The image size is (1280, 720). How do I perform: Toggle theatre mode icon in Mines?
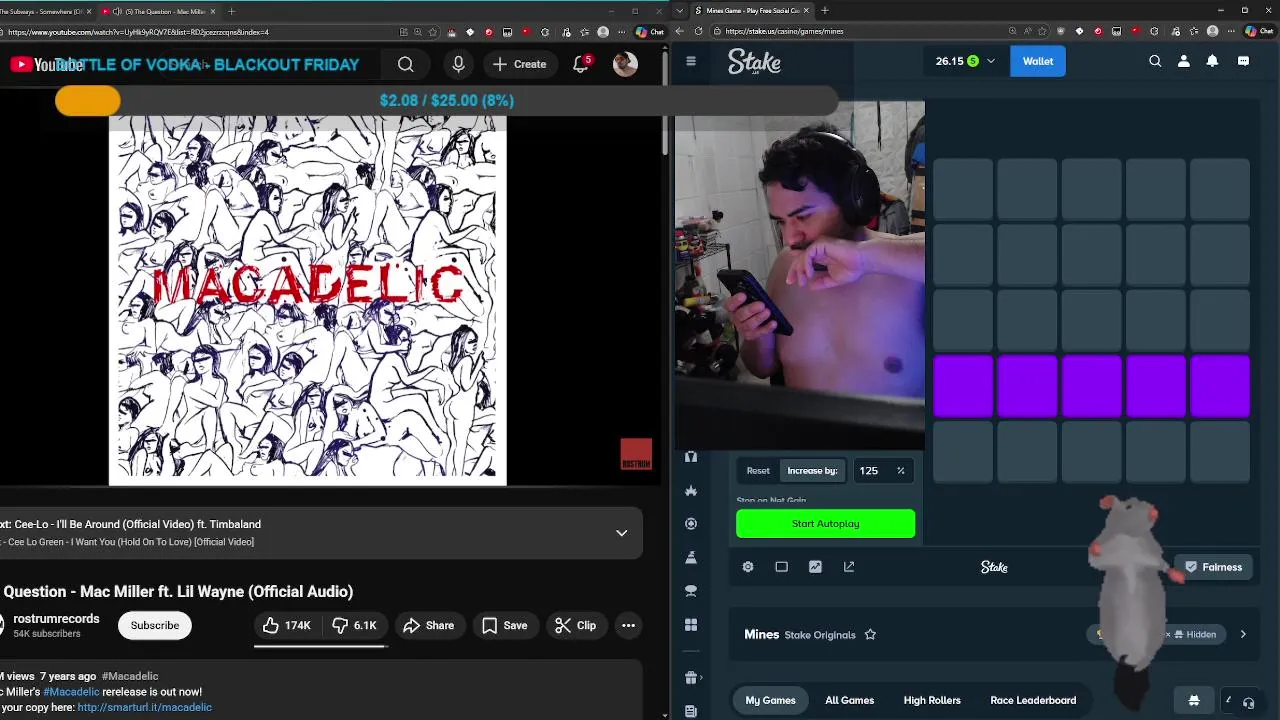click(x=782, y=567)
